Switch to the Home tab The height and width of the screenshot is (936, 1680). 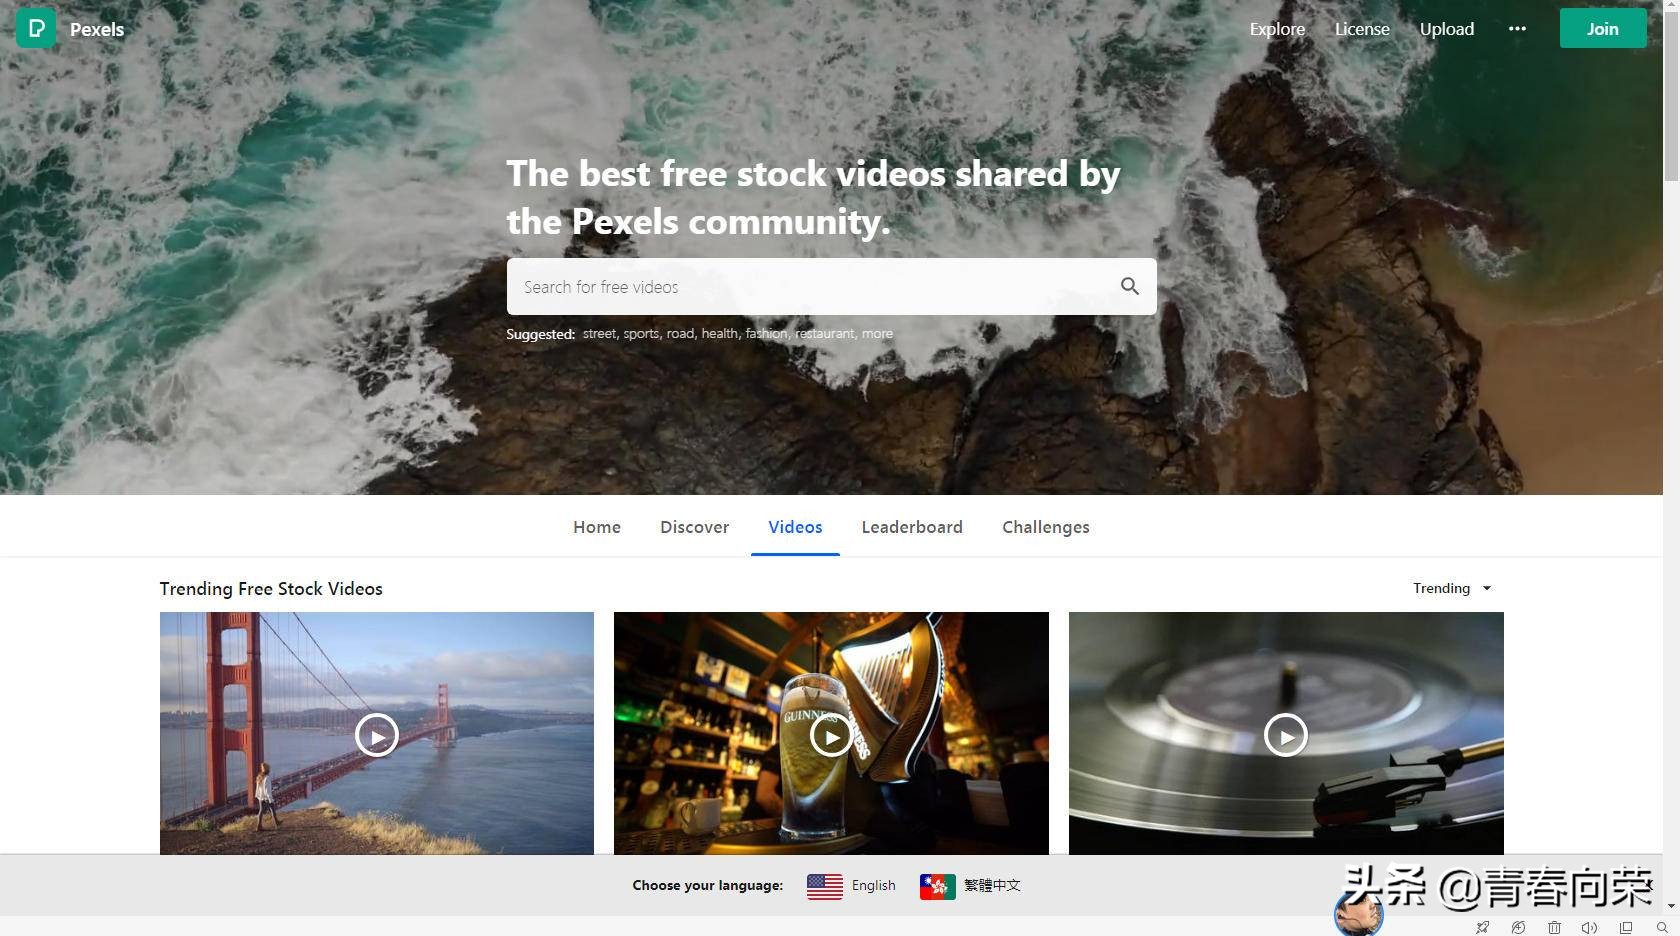point(597,527)
